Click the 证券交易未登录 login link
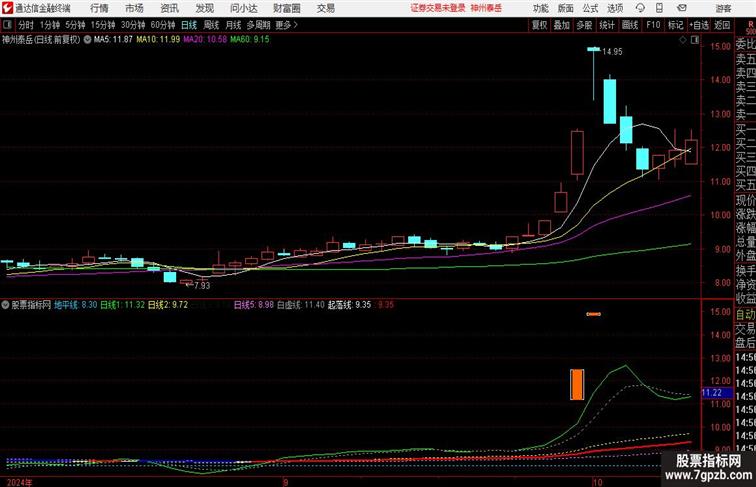Screen dimensions: 756x487 pos(438,8)
